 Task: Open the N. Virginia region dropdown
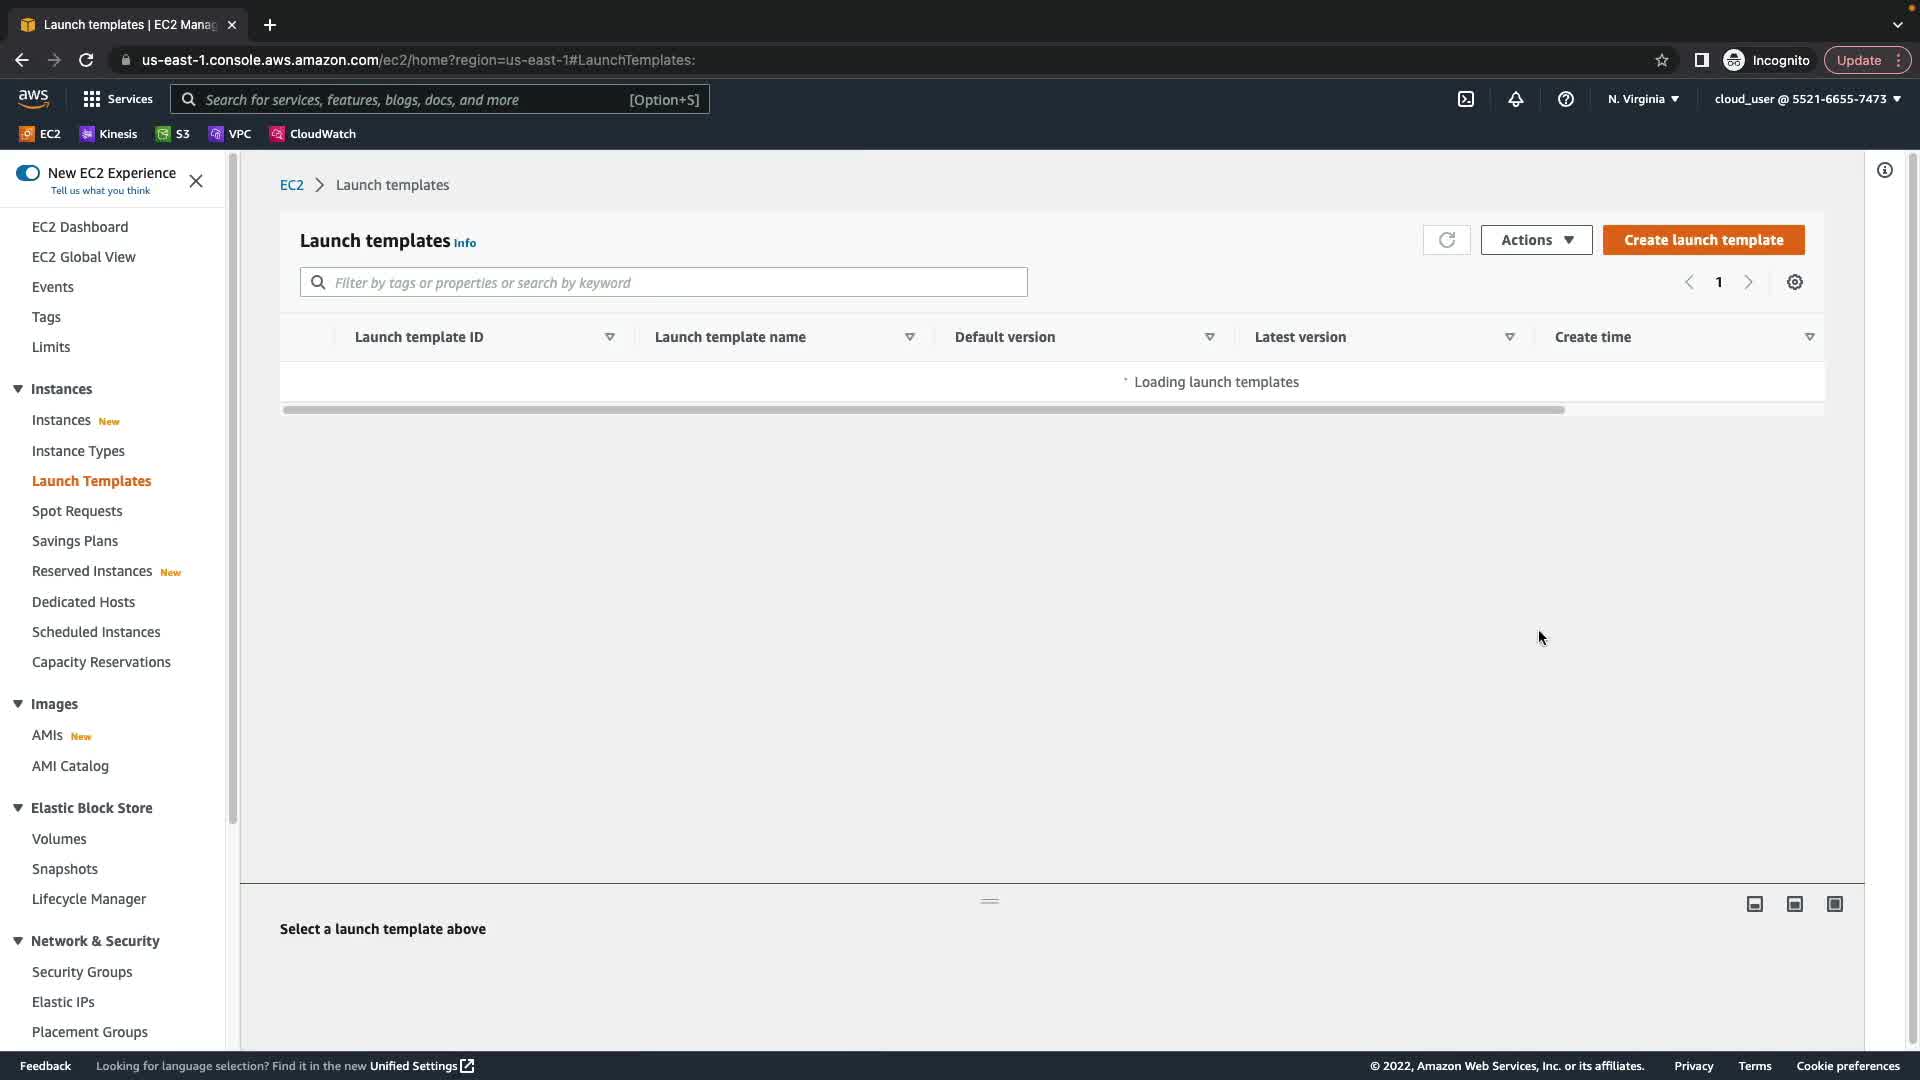(x=1642, y=99)
